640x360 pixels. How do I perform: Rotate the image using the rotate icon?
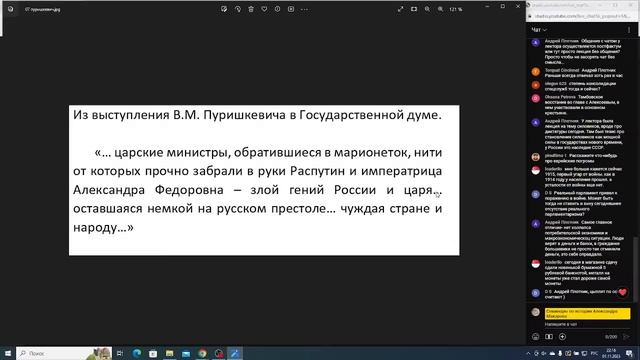[x=238, y=9]
